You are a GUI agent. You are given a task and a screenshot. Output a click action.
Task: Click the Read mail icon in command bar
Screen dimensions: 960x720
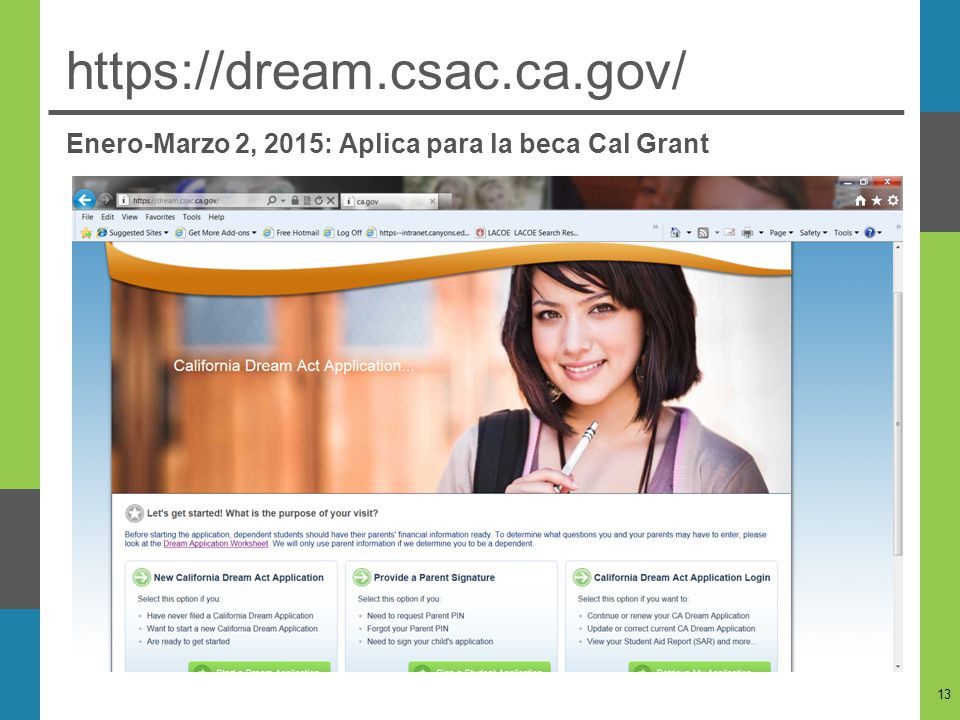click(x=729, y=233)
